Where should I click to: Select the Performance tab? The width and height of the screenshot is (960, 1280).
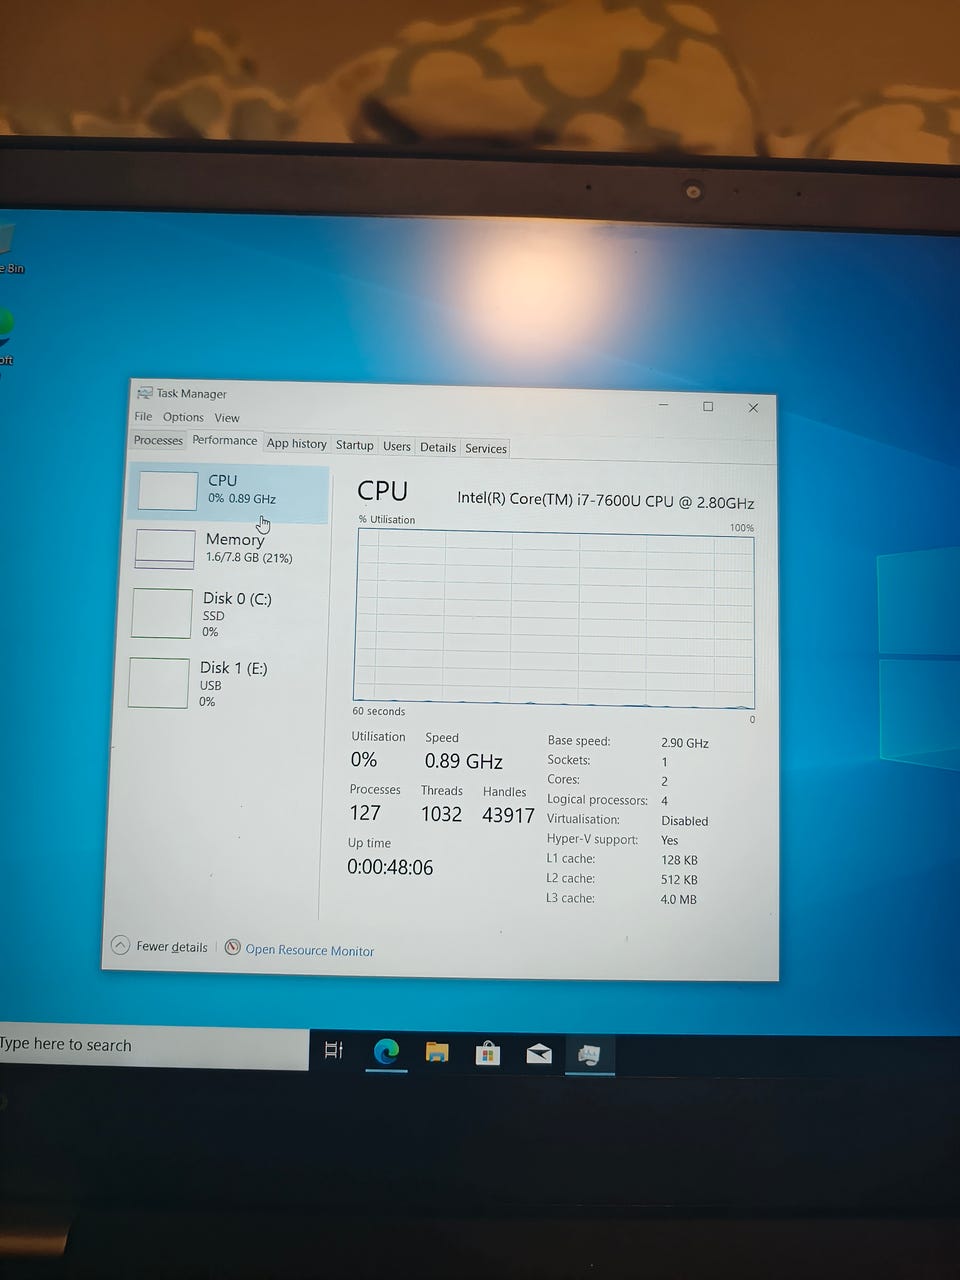(225, 440)
